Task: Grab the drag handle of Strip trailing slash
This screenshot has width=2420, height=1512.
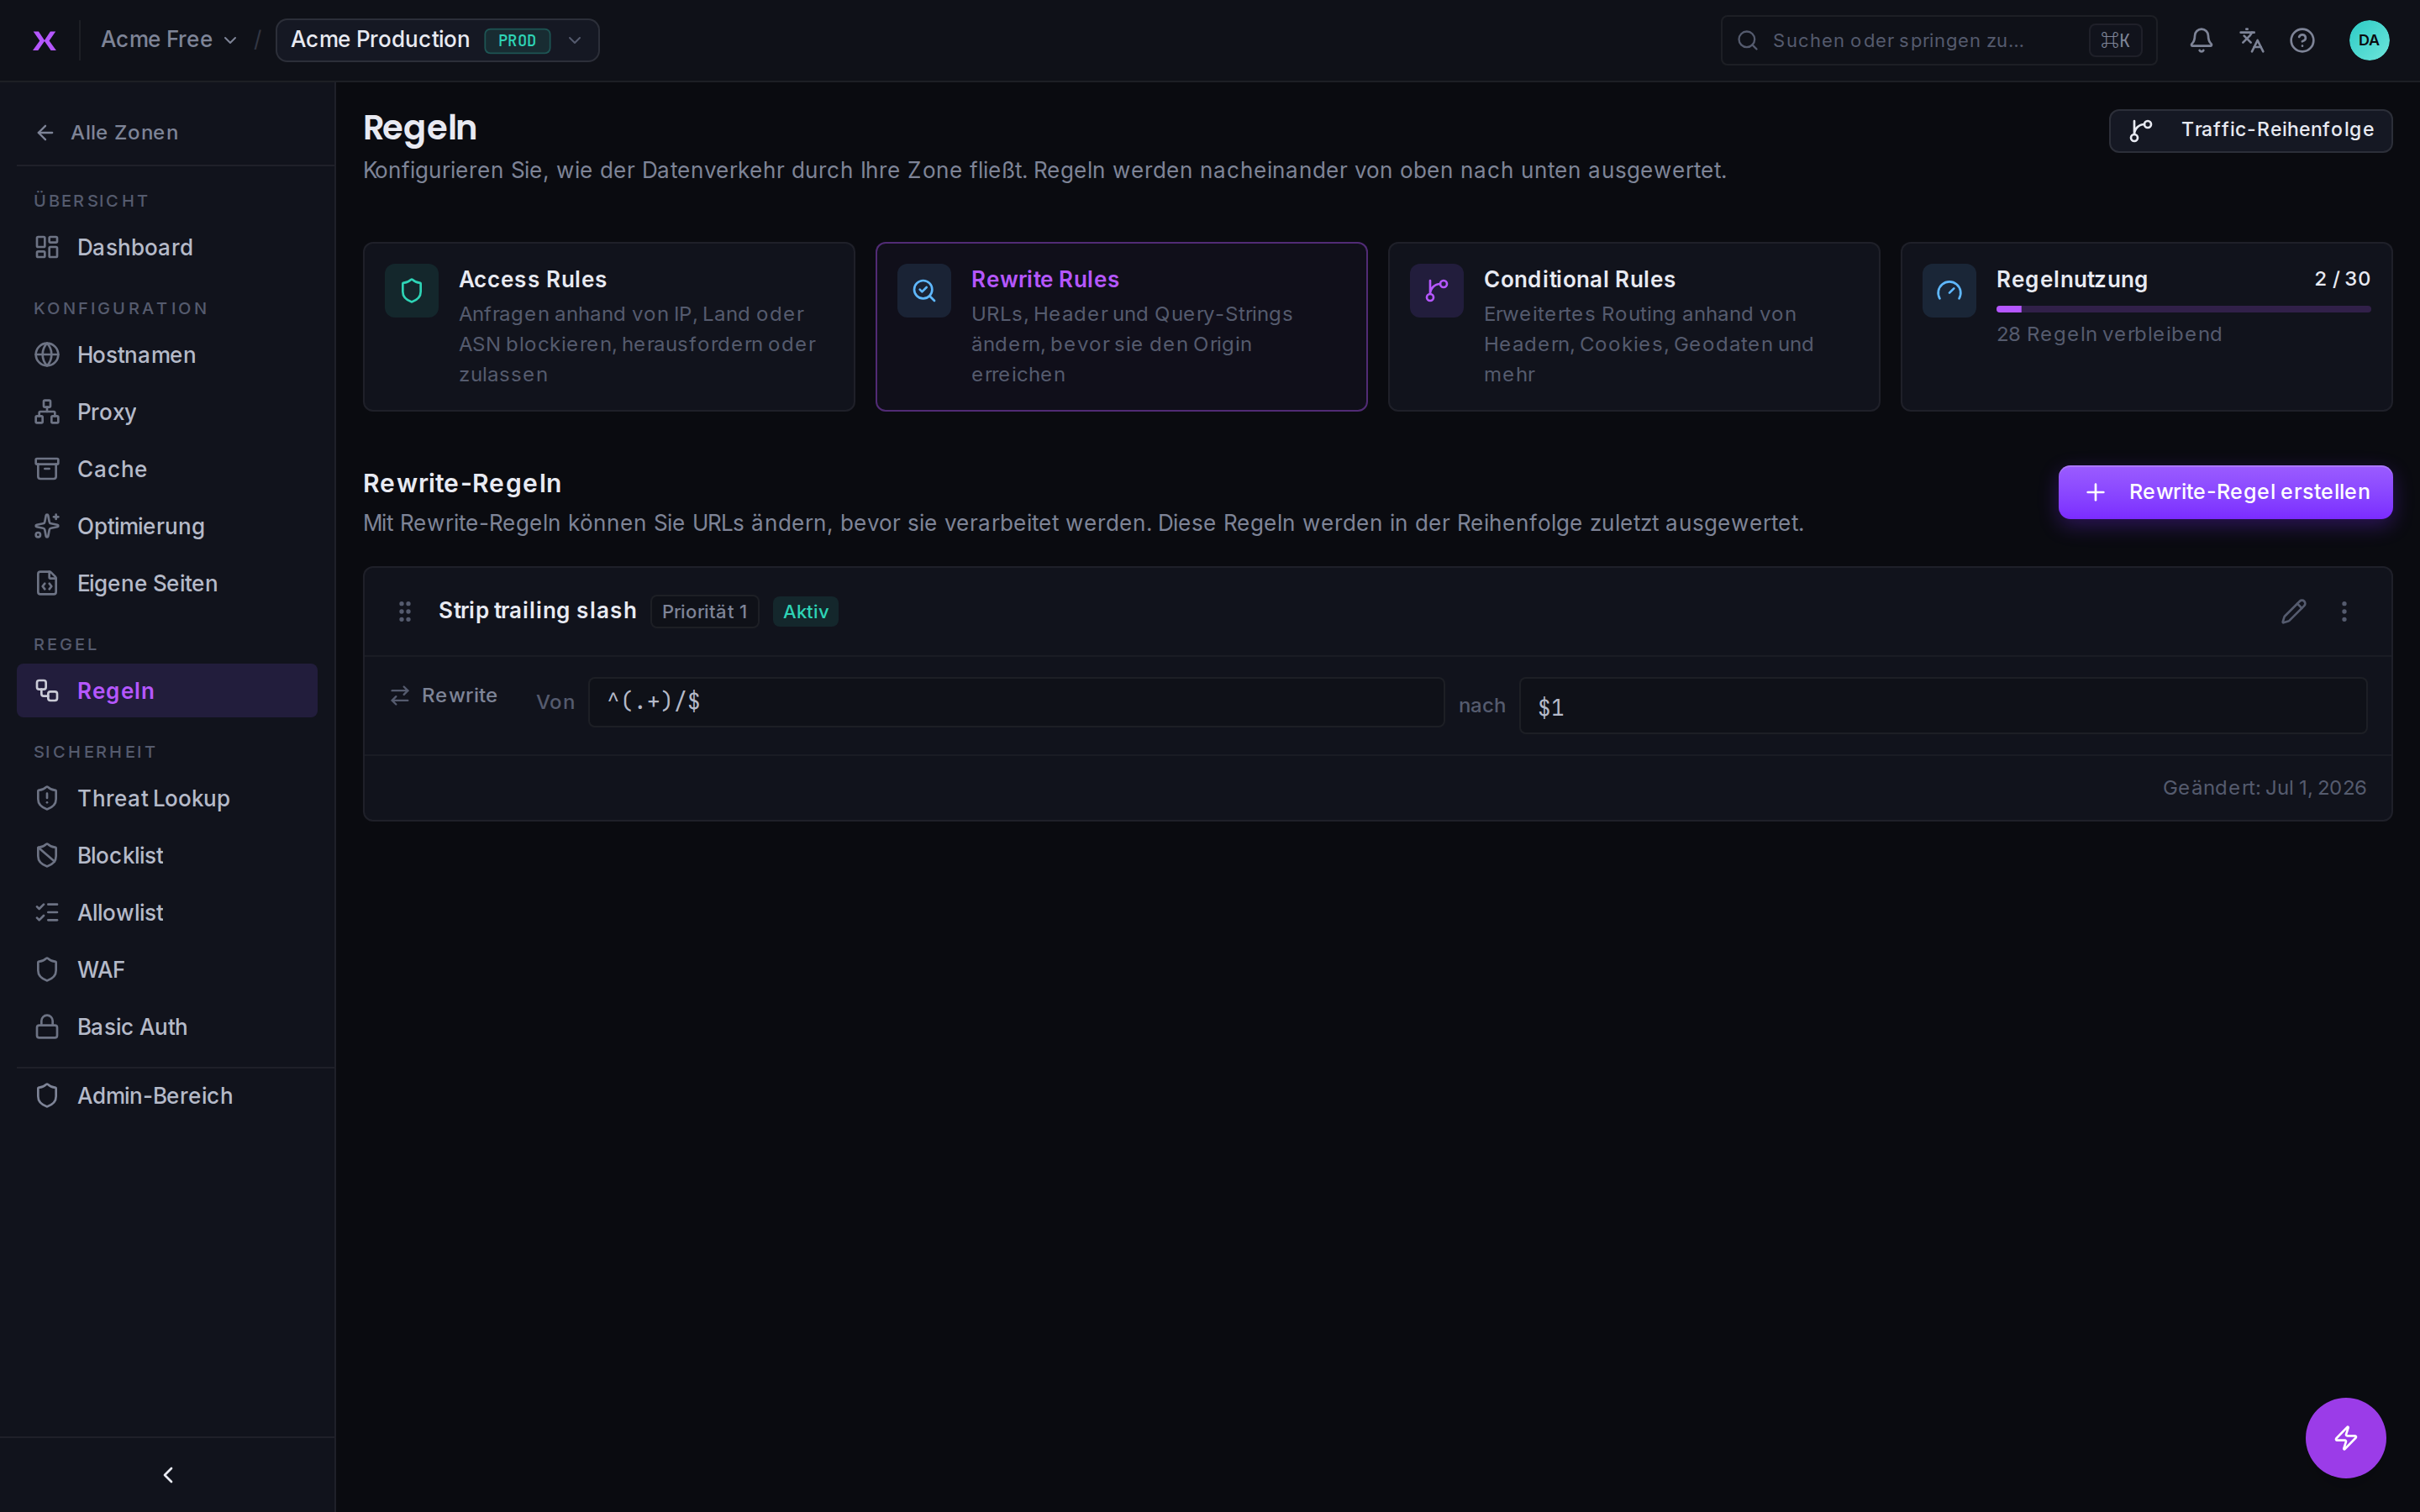Action: 405,611
